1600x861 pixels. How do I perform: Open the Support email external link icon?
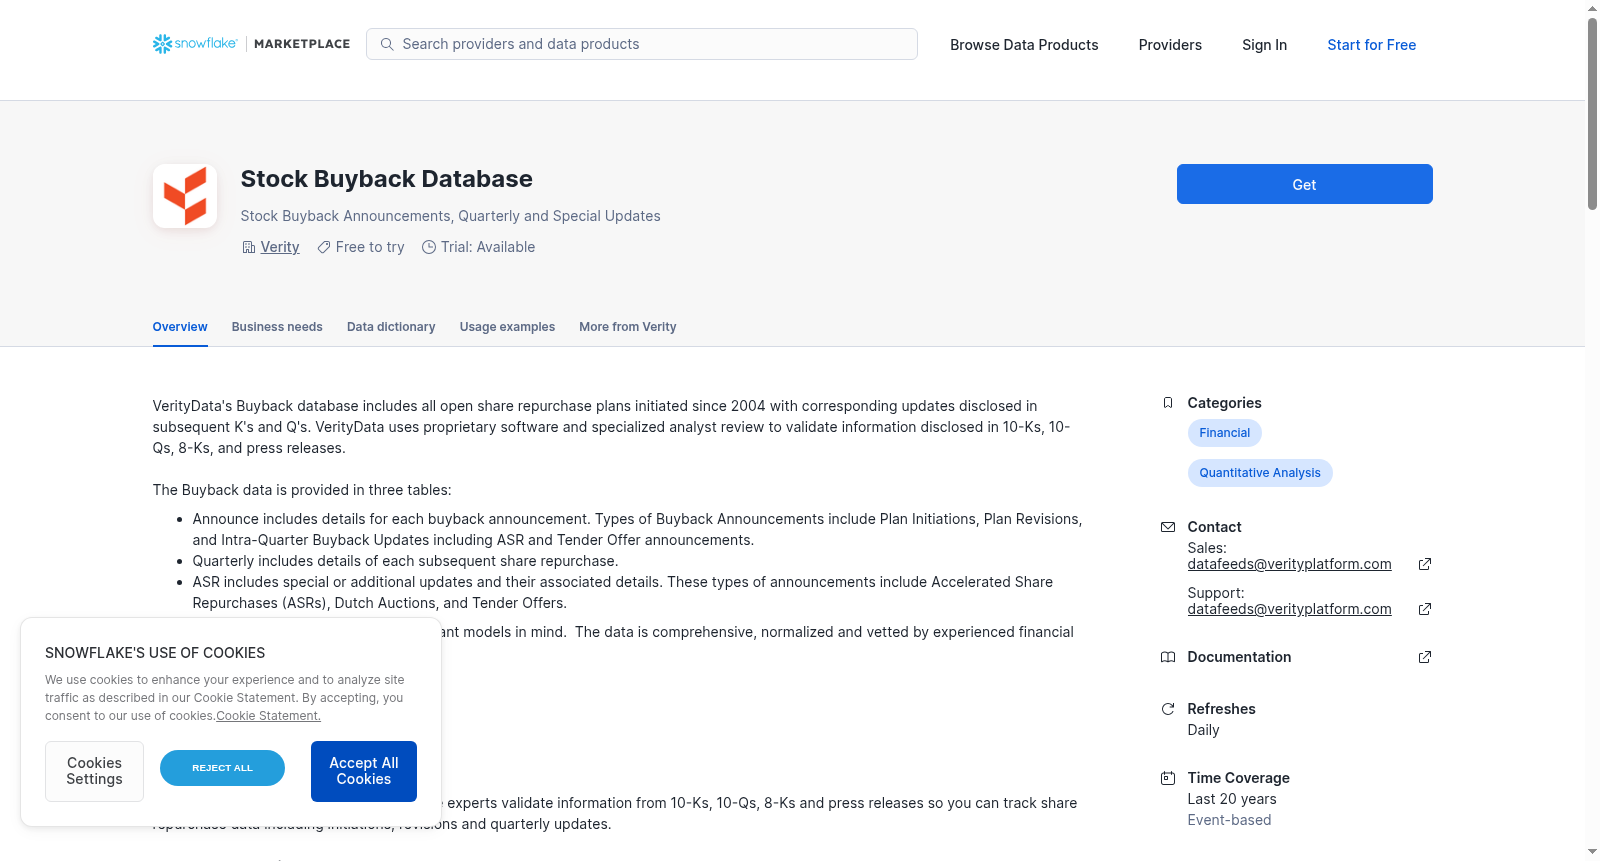(1425, 609)
